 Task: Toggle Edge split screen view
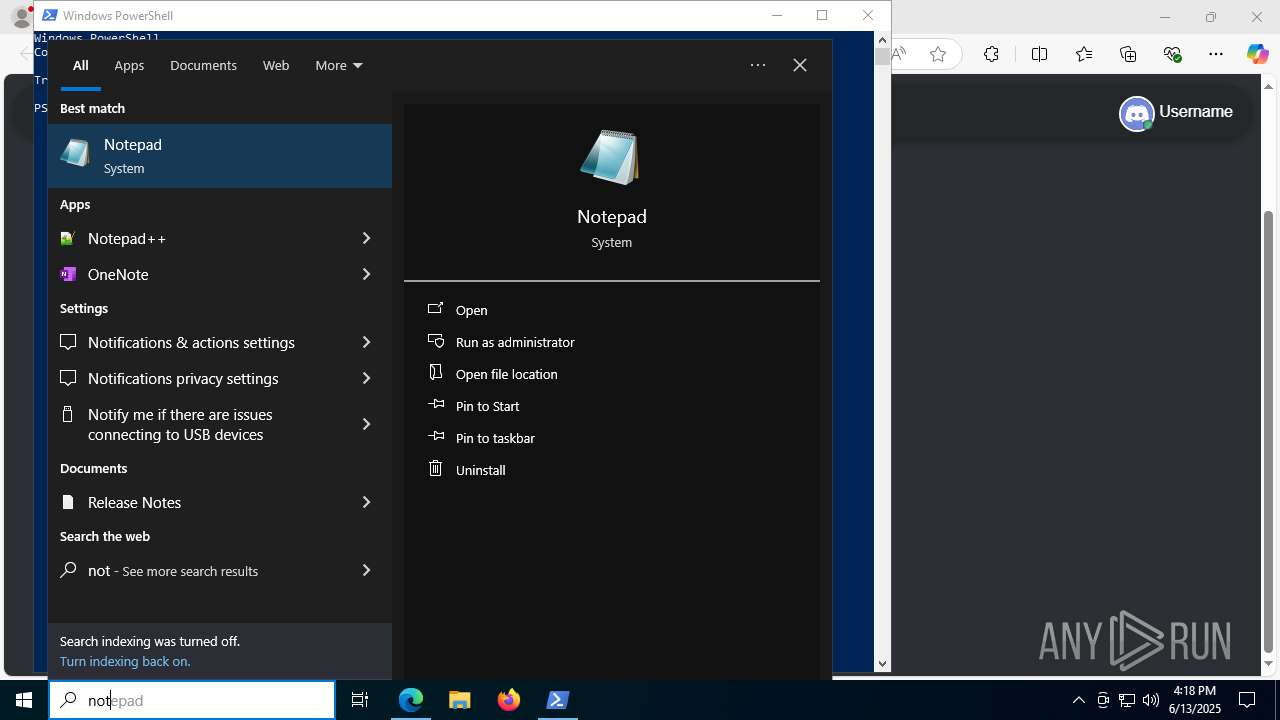click(x=1039, y=54)
